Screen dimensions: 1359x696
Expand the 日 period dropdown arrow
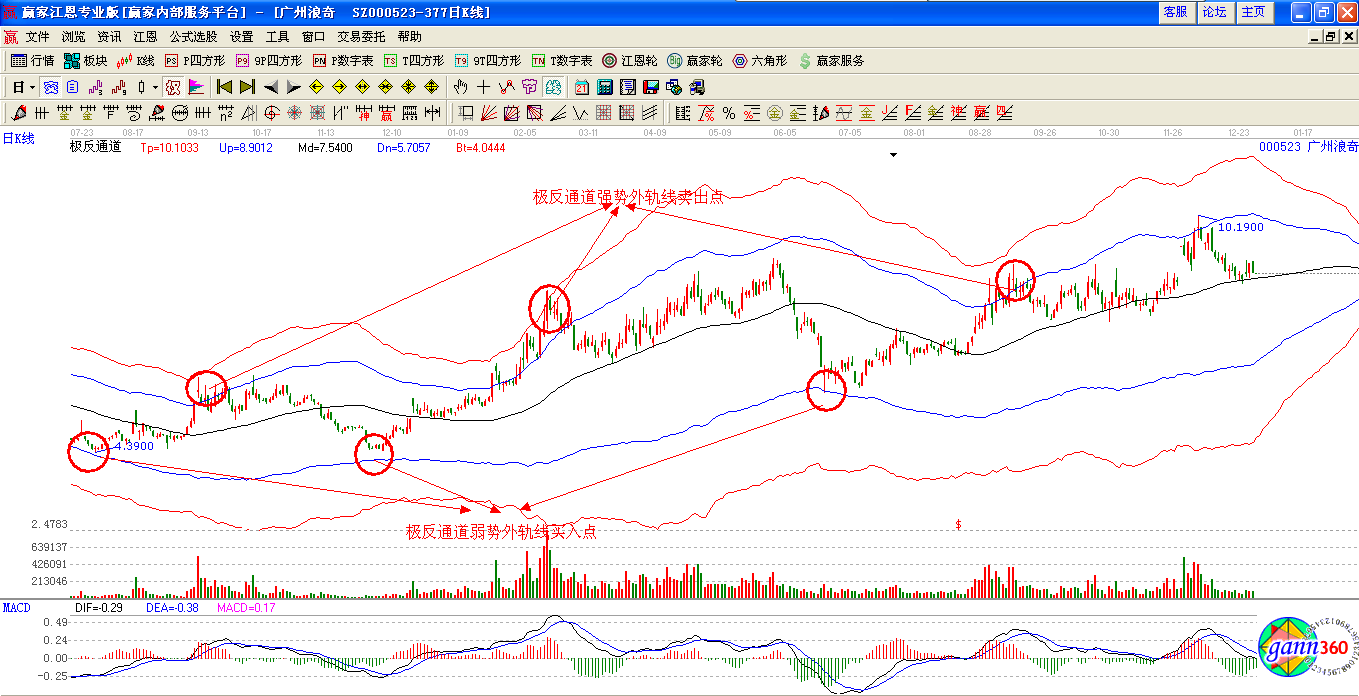(x=32, y=87)
